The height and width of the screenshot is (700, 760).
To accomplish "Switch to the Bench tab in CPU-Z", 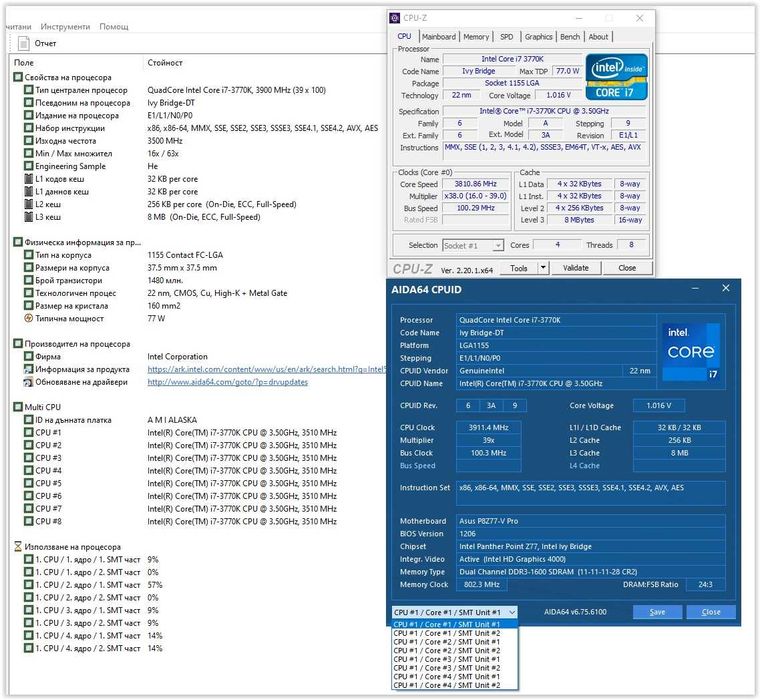I will coord(570,37).
